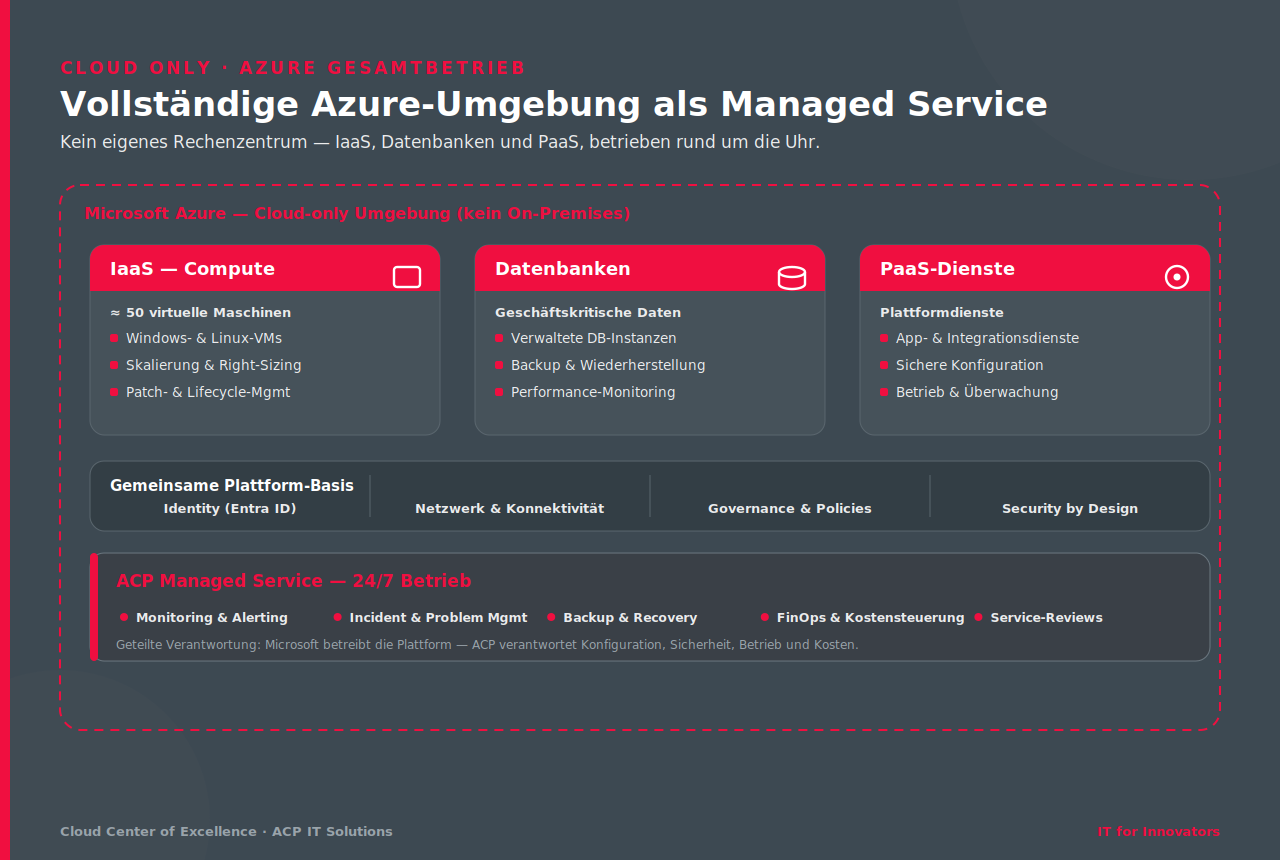Viewport: 1280px width, 860px height.
Task: Click Security by Design label
Action: 1070,508
